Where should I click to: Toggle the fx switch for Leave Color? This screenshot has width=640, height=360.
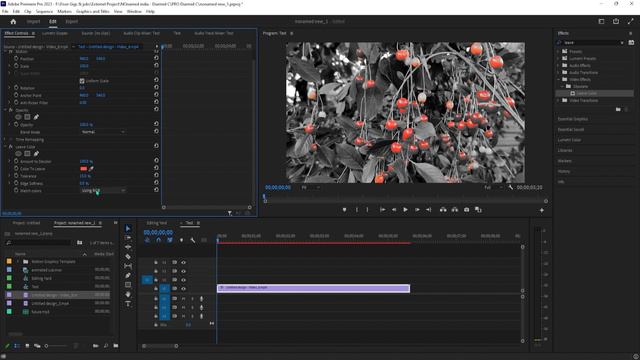point(11,147)
